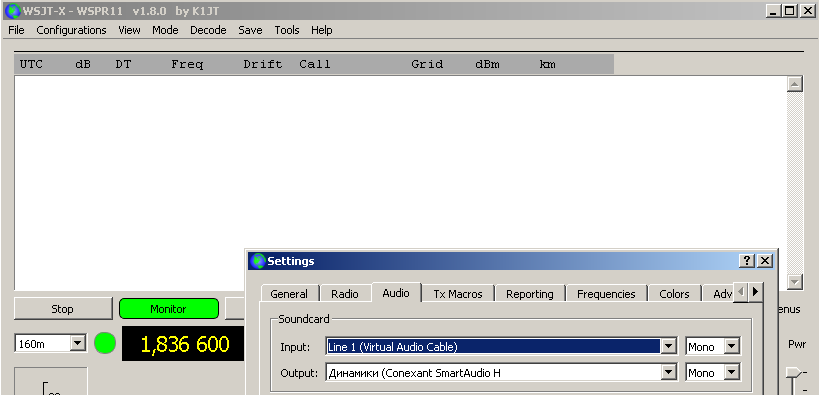Open the Save menu
Image resolution: width=819 pixels, height=395 pixels.
click(x=250, y=30)
